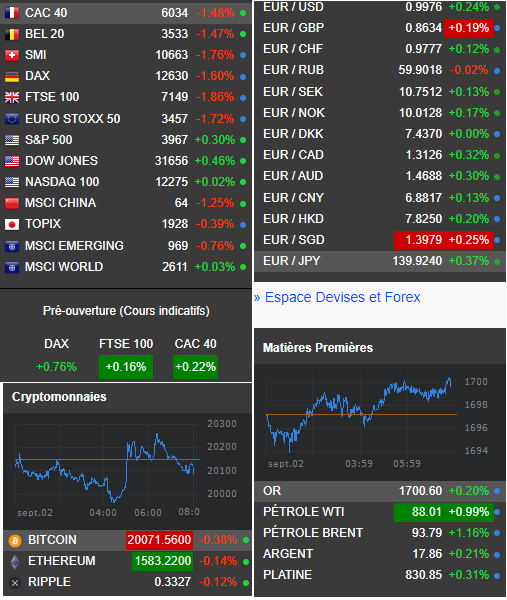Click the BEL 20 index name
This screenshot has width=507, height=600.
45,34
